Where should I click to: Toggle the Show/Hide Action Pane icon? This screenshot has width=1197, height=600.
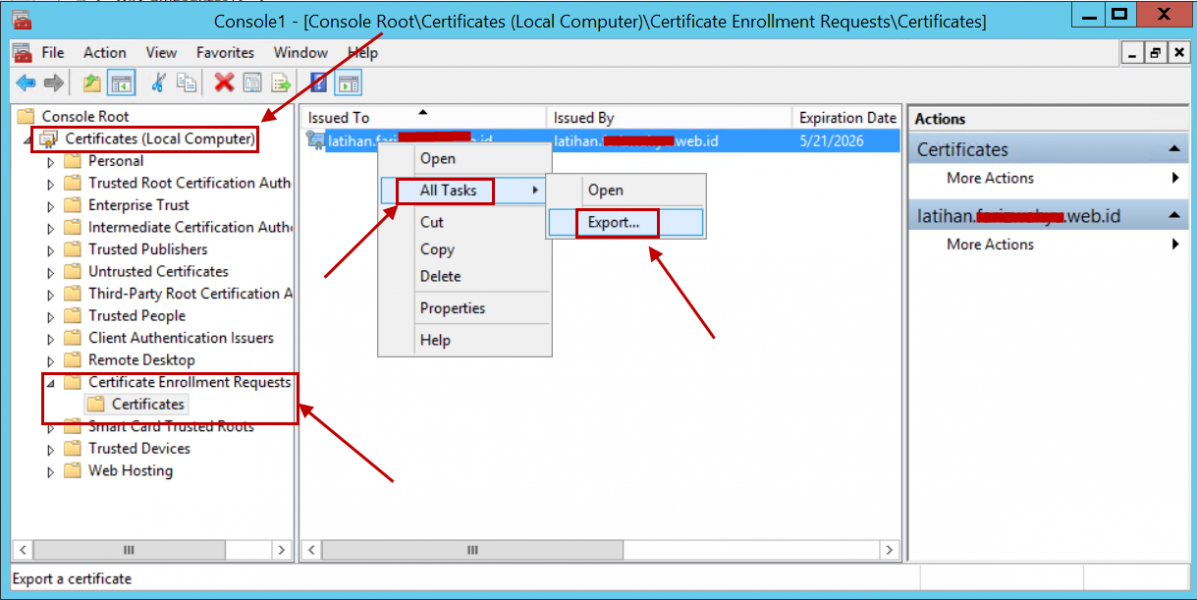(x=348, y=83)
